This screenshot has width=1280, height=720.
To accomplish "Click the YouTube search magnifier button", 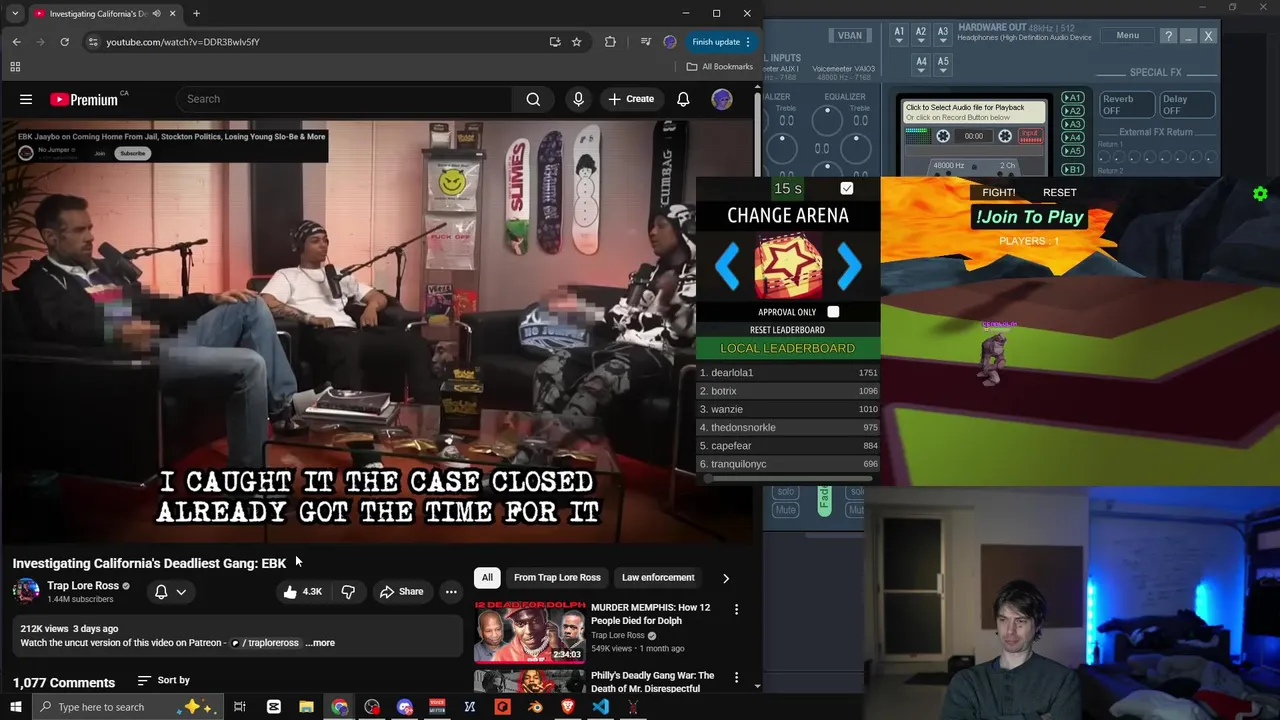I will coord(533,99).
